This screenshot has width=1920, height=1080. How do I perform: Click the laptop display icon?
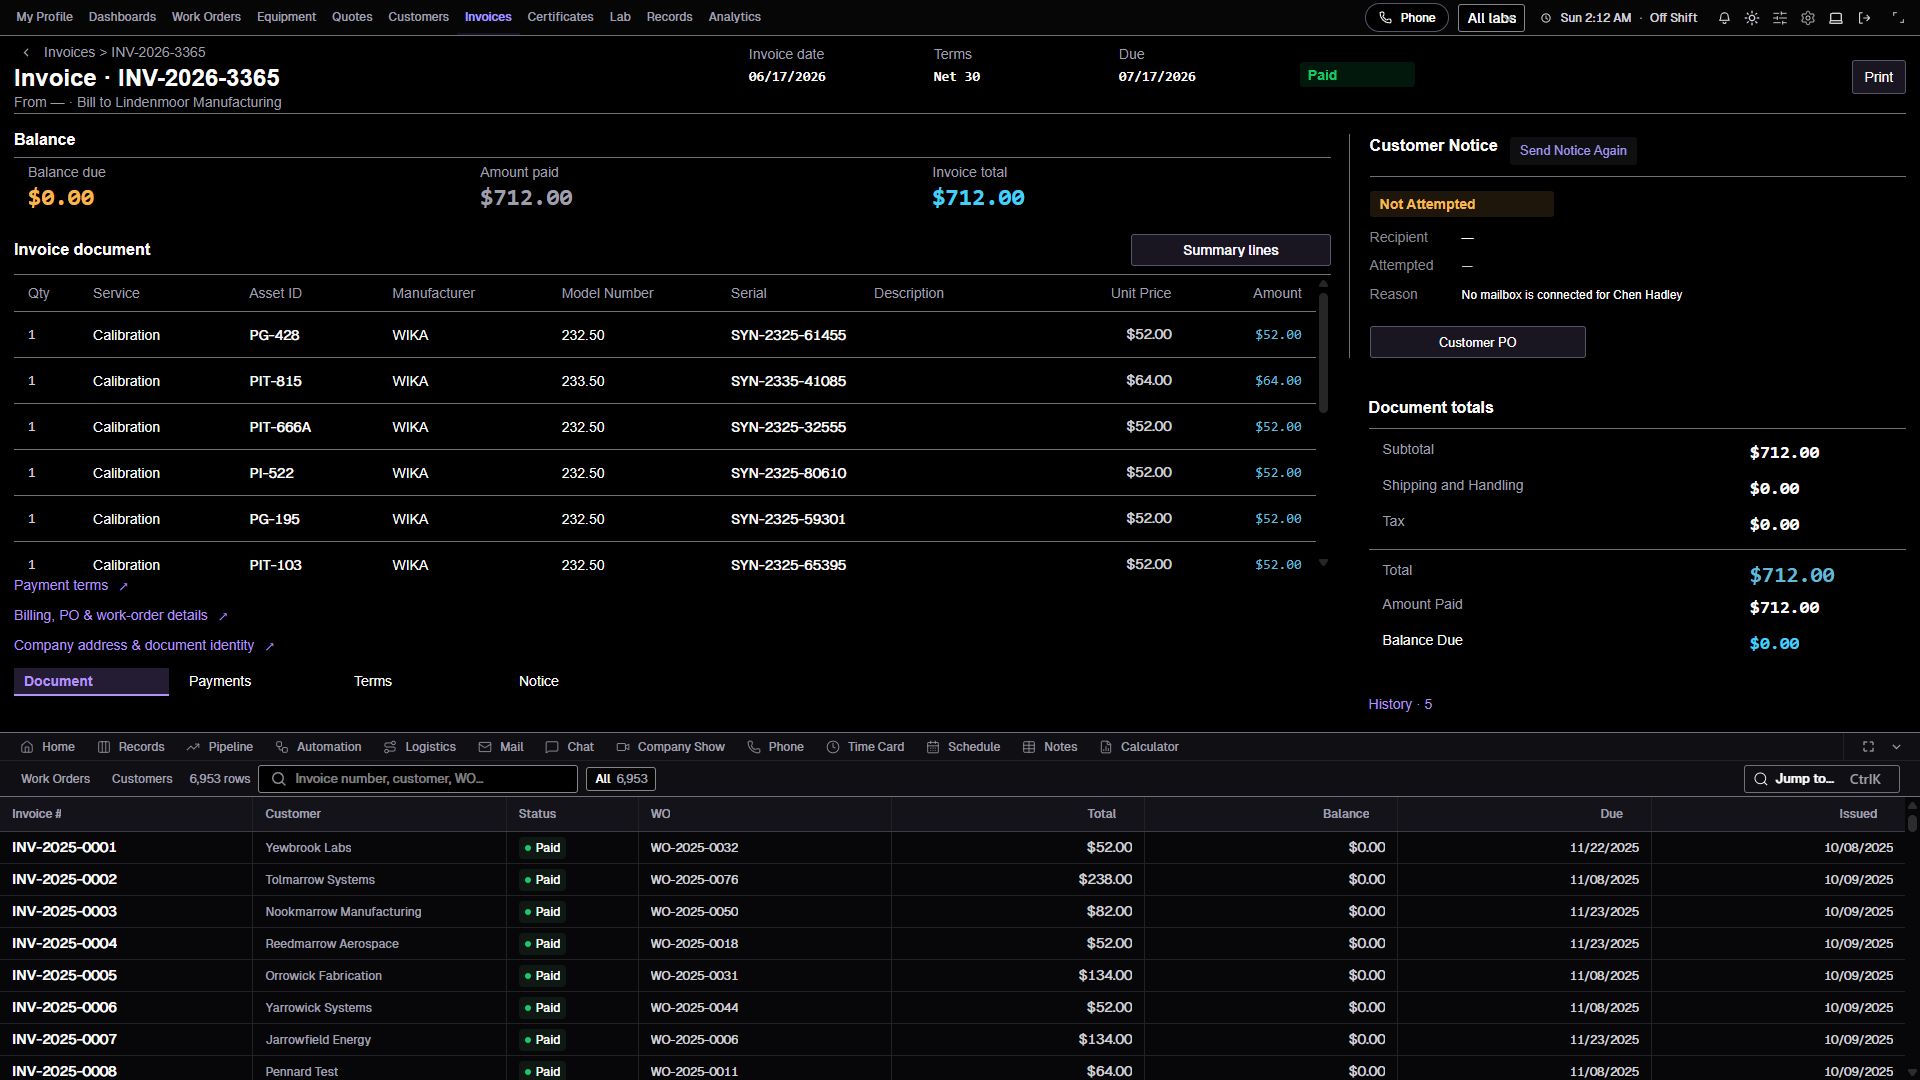coord(1836,18)
